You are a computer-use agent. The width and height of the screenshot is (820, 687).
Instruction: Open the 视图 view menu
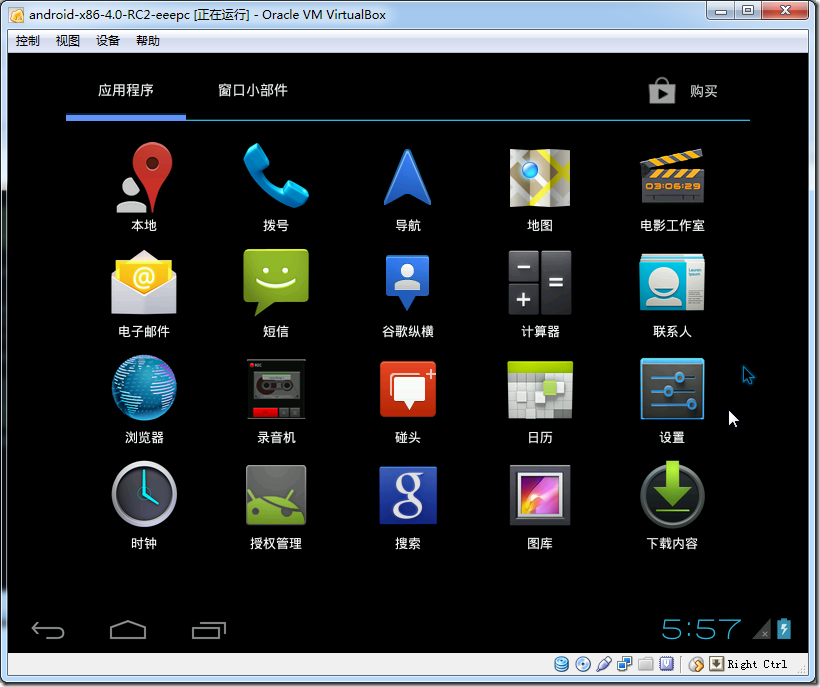(x=67, y=41)
